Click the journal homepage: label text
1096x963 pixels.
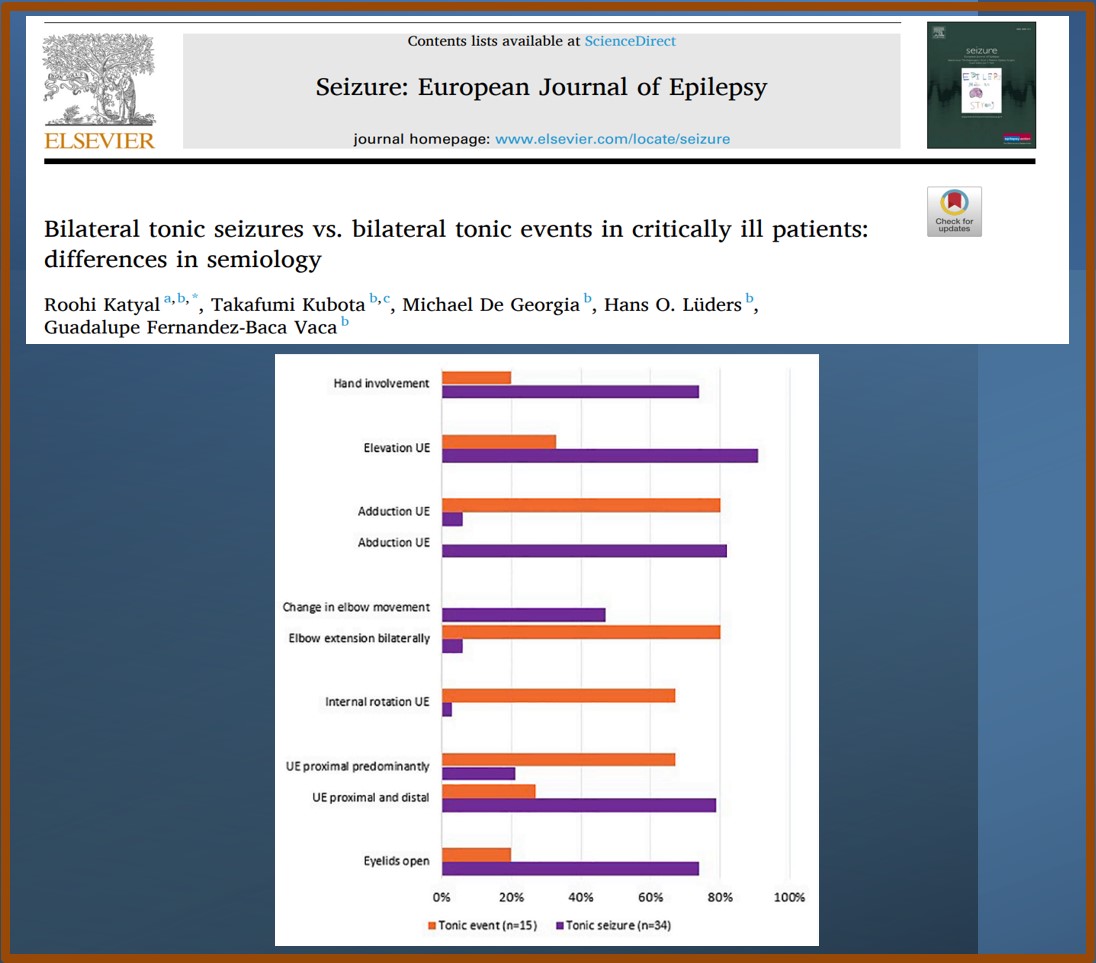421,139
